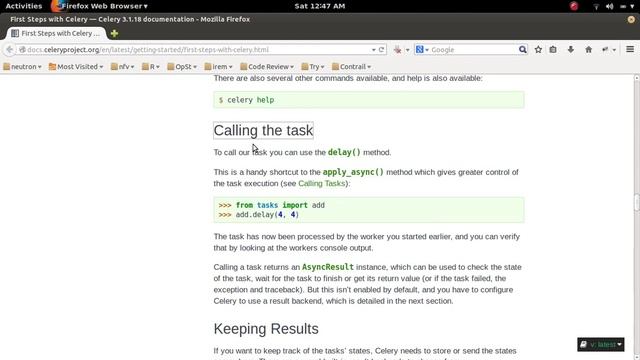The image size is (640, 360).
Task: Open the Activities overview
Action: tap(24, 6)
